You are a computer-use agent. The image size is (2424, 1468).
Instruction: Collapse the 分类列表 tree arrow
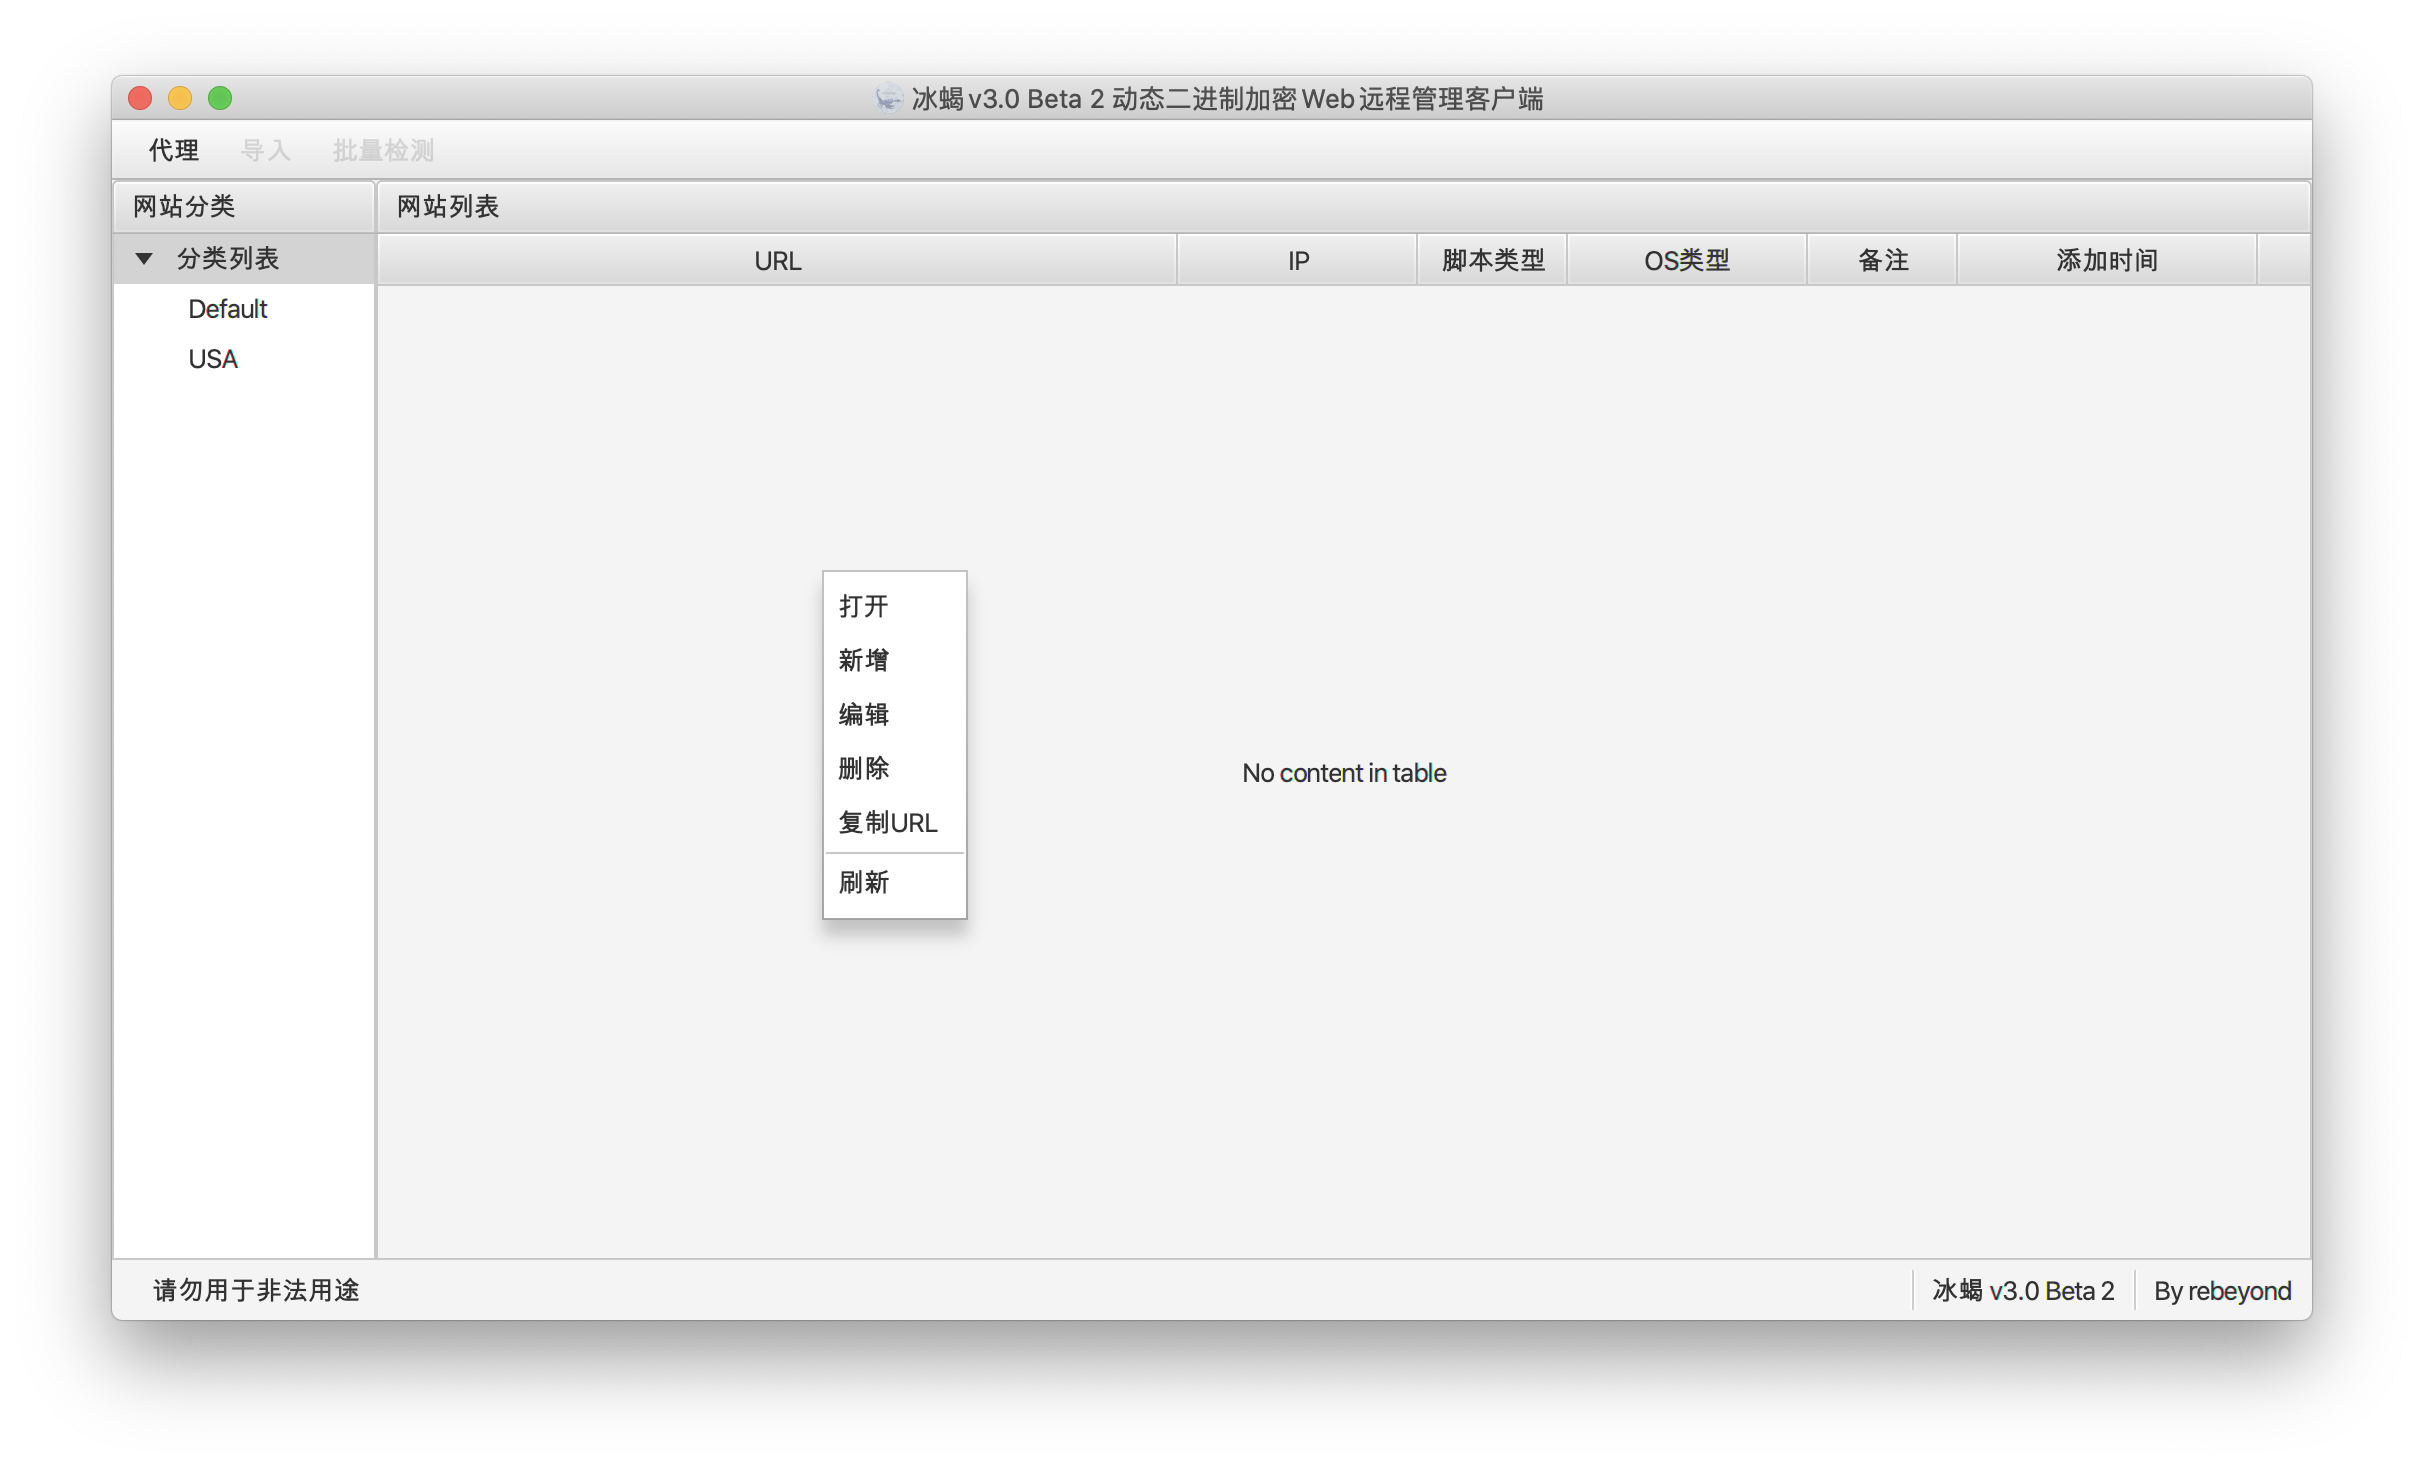(x=144, y=259)
